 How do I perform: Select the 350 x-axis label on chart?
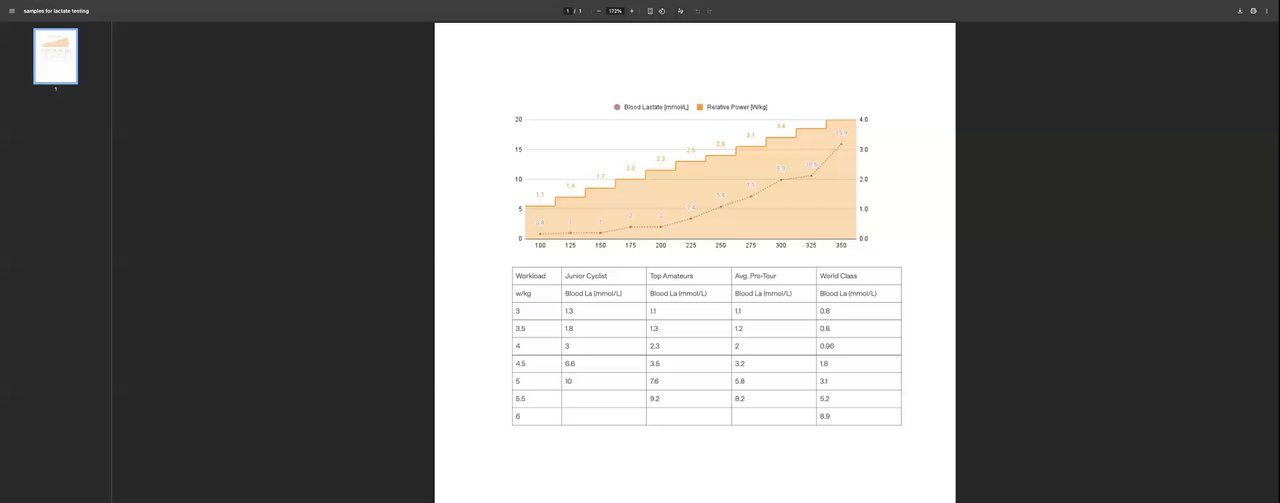click(x=841, y=245)
